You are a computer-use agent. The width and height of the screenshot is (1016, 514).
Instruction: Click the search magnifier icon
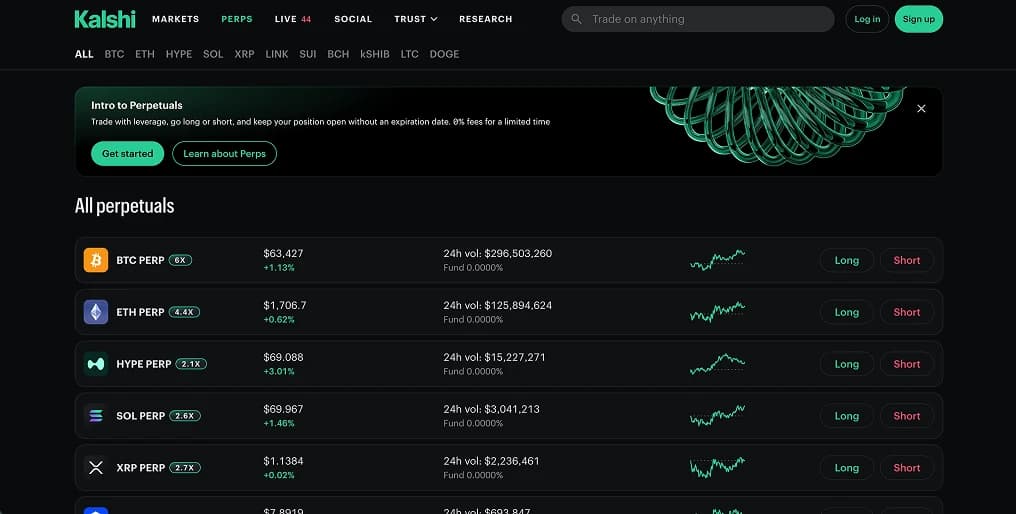[x=576, y=19]
